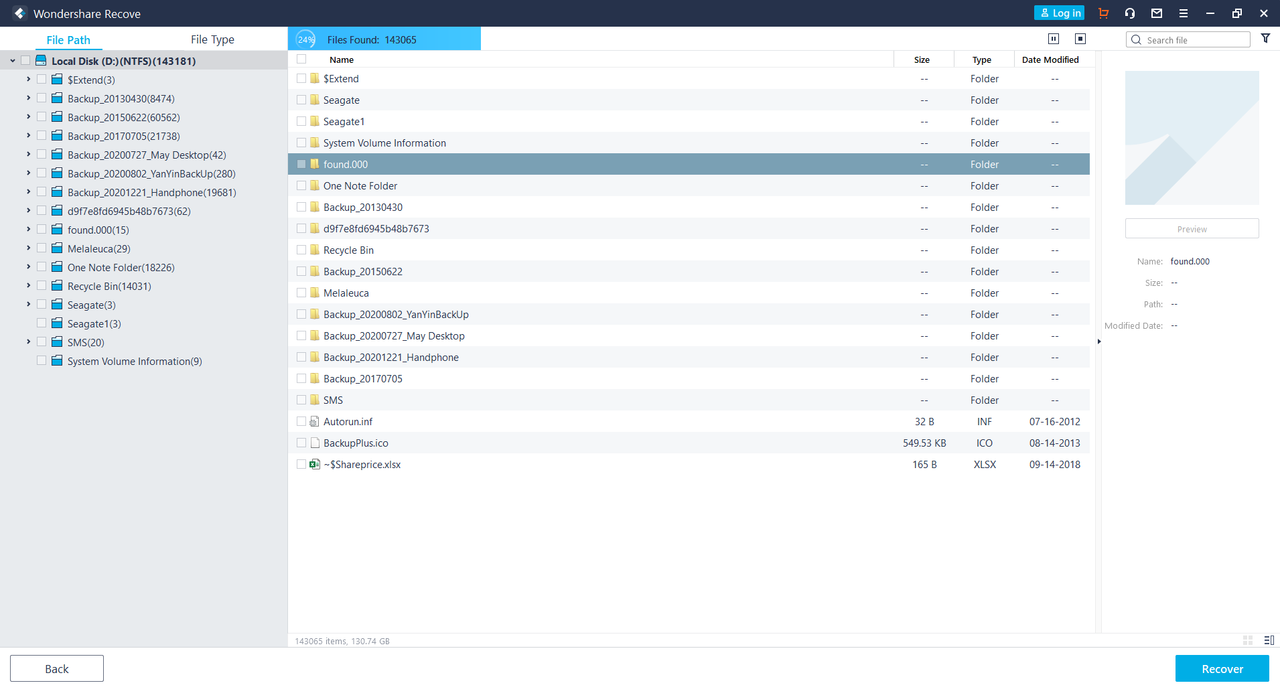Click folder icon of Seagate row in list
This screenshot has width=1280, height=689.
tap(314, 100)
